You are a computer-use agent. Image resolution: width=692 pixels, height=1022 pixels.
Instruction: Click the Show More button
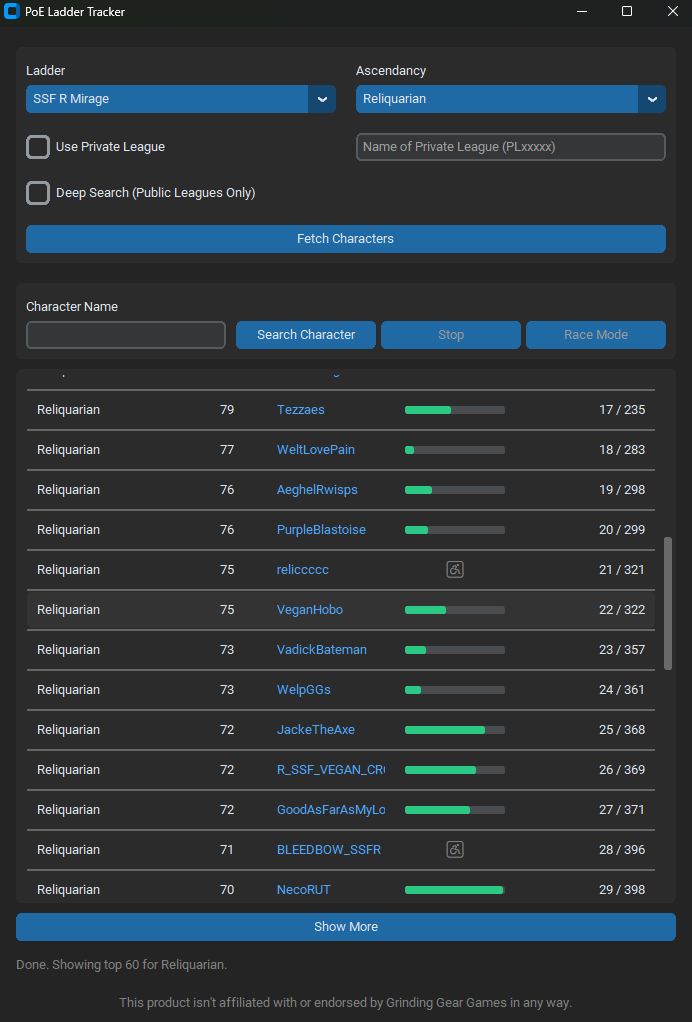pyautogui.click(x=346, y=926)
